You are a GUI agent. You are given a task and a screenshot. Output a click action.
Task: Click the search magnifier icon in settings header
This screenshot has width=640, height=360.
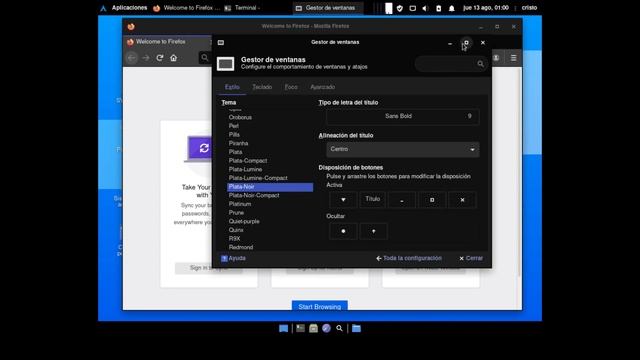coord(480,64)
